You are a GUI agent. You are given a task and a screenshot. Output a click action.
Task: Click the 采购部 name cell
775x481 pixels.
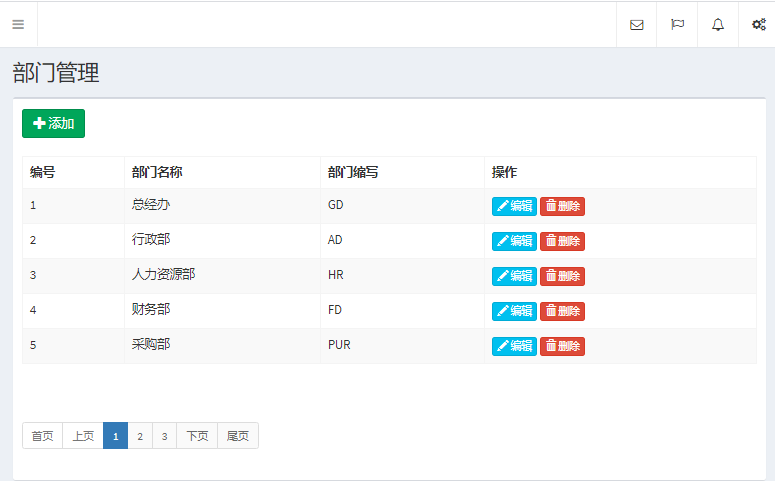tap(222, 346)
